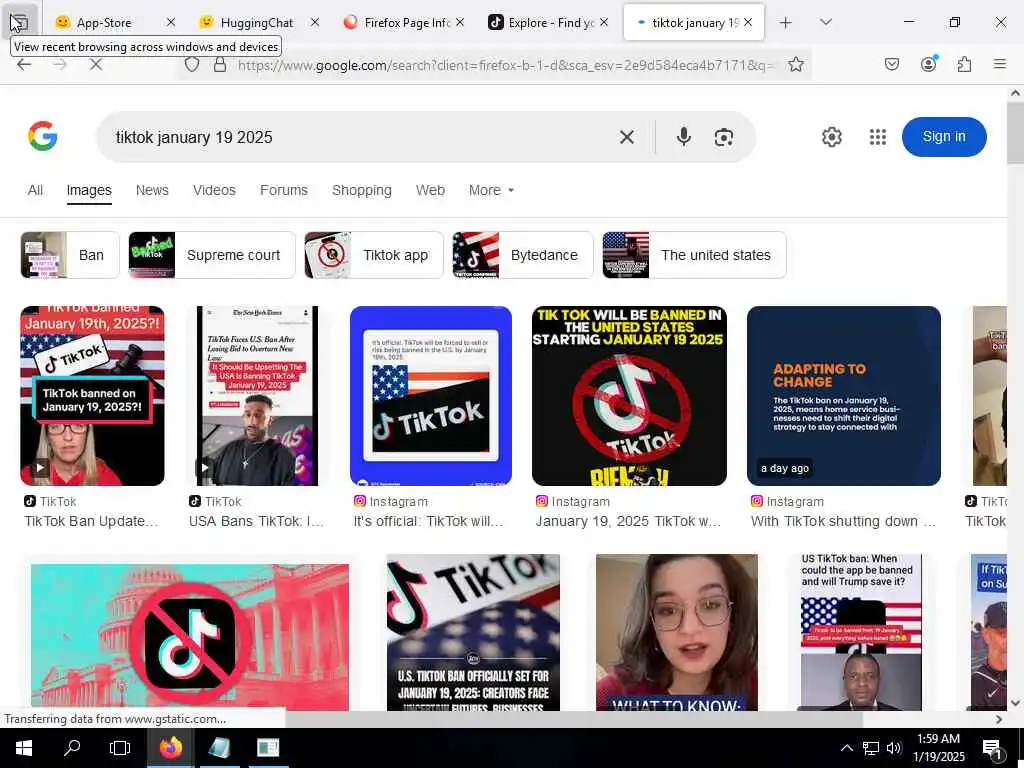Image resolution: width=1024 pixels, height=768 pixels.
Task: Open U.S. TikTok ban officially set image
Action: point(473,632)
